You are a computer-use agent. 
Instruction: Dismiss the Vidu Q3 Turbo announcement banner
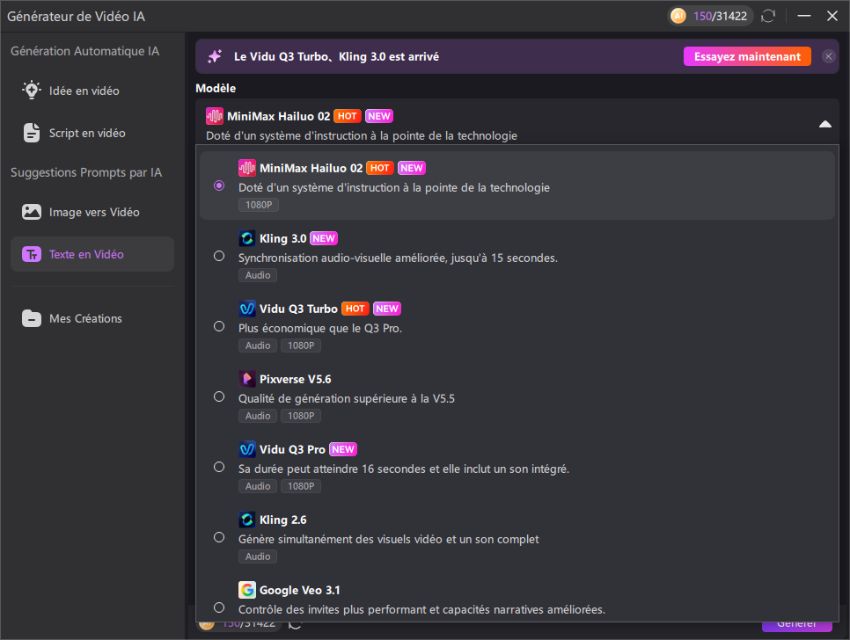[x=828, y=56]
